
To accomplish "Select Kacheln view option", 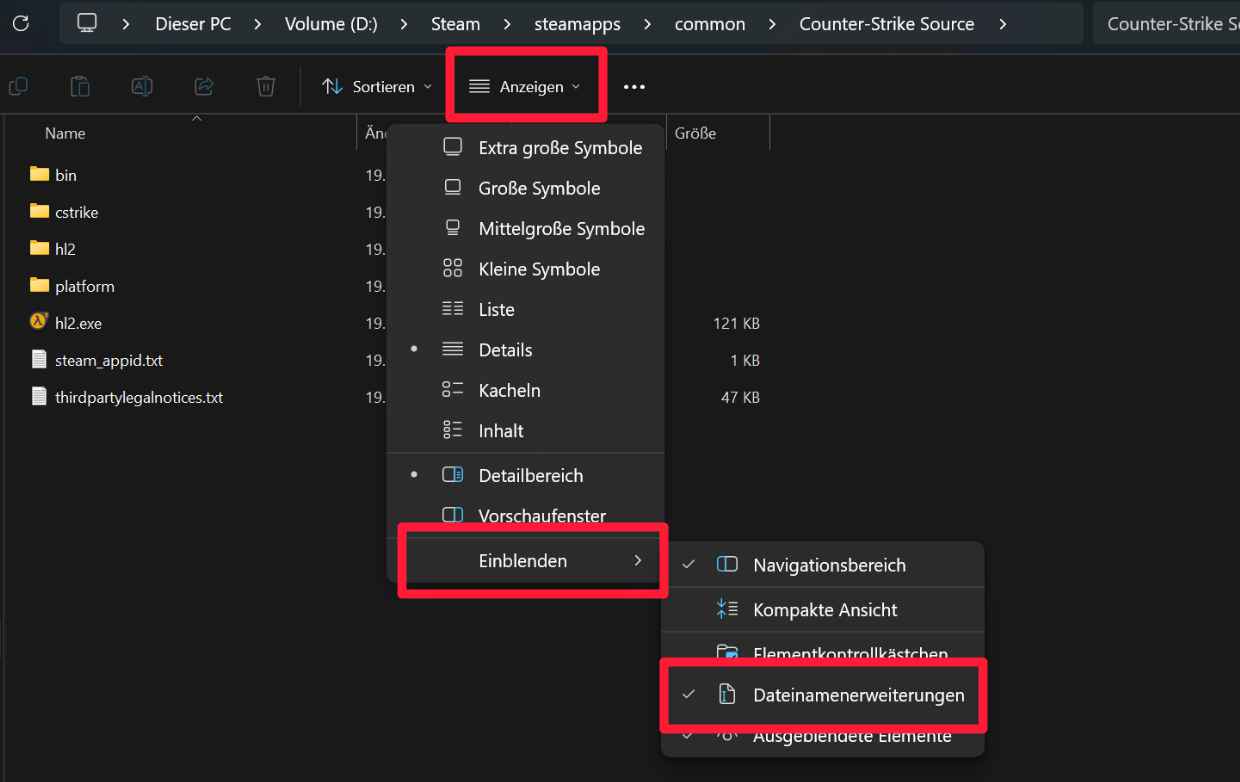I will (x=526, y=391).
